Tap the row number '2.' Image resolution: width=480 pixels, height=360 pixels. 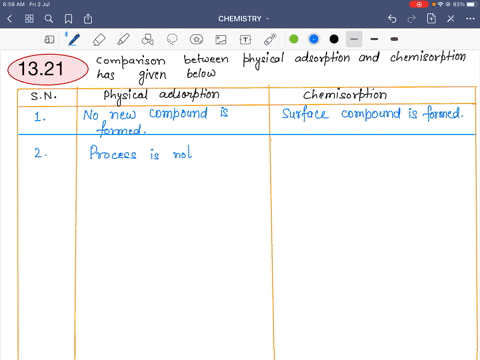40,153
